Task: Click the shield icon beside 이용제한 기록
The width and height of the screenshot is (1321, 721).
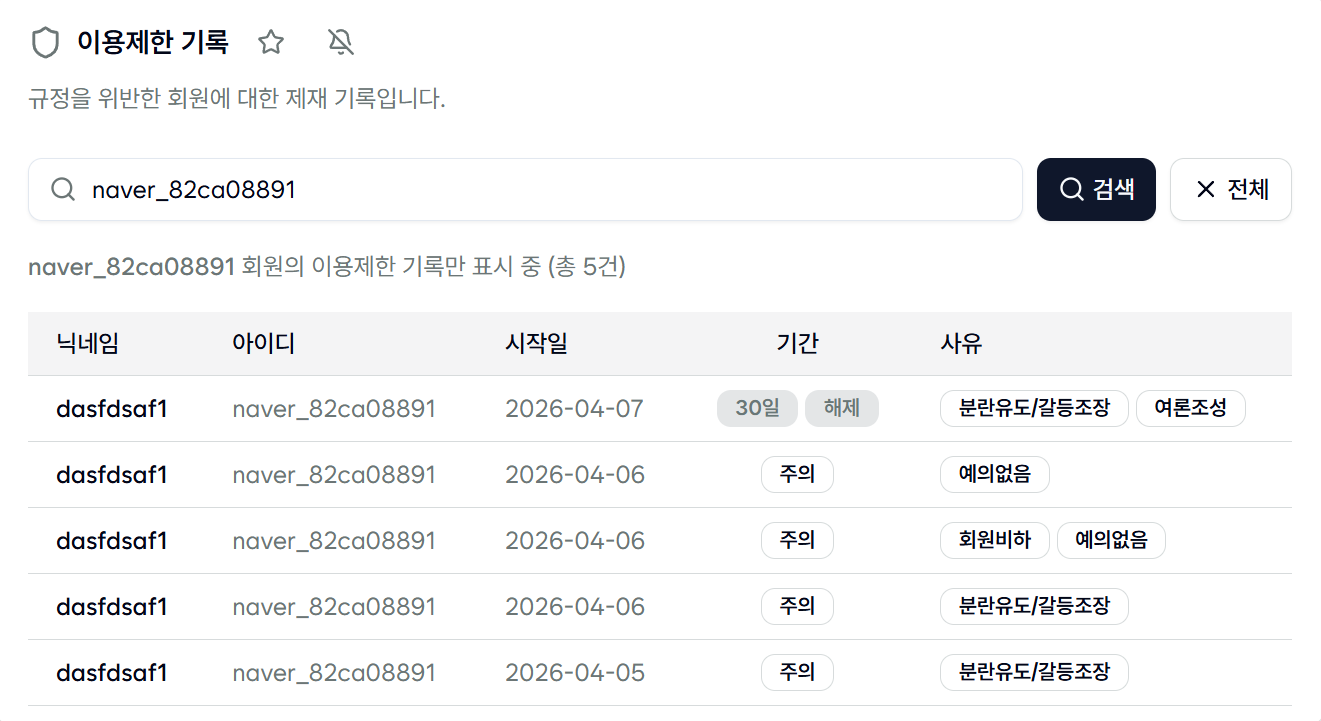Action: coord(46,43)
